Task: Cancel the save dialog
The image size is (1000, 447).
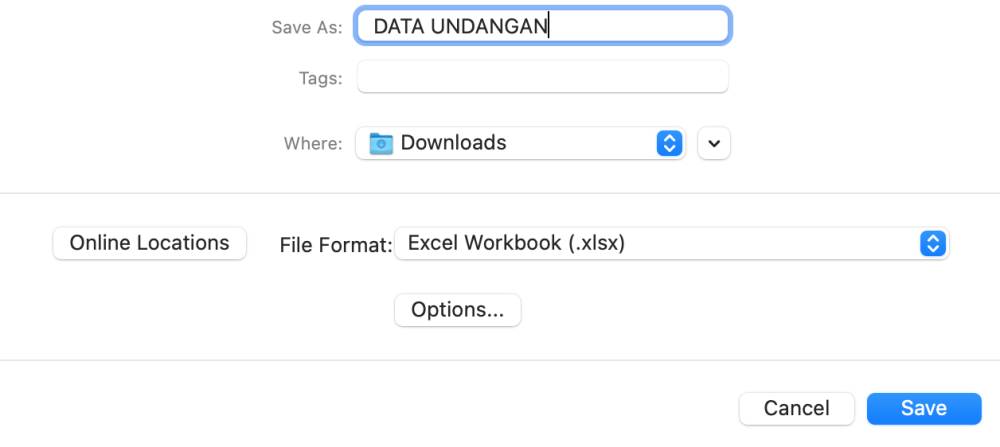Action: click(x=797, y=408)
